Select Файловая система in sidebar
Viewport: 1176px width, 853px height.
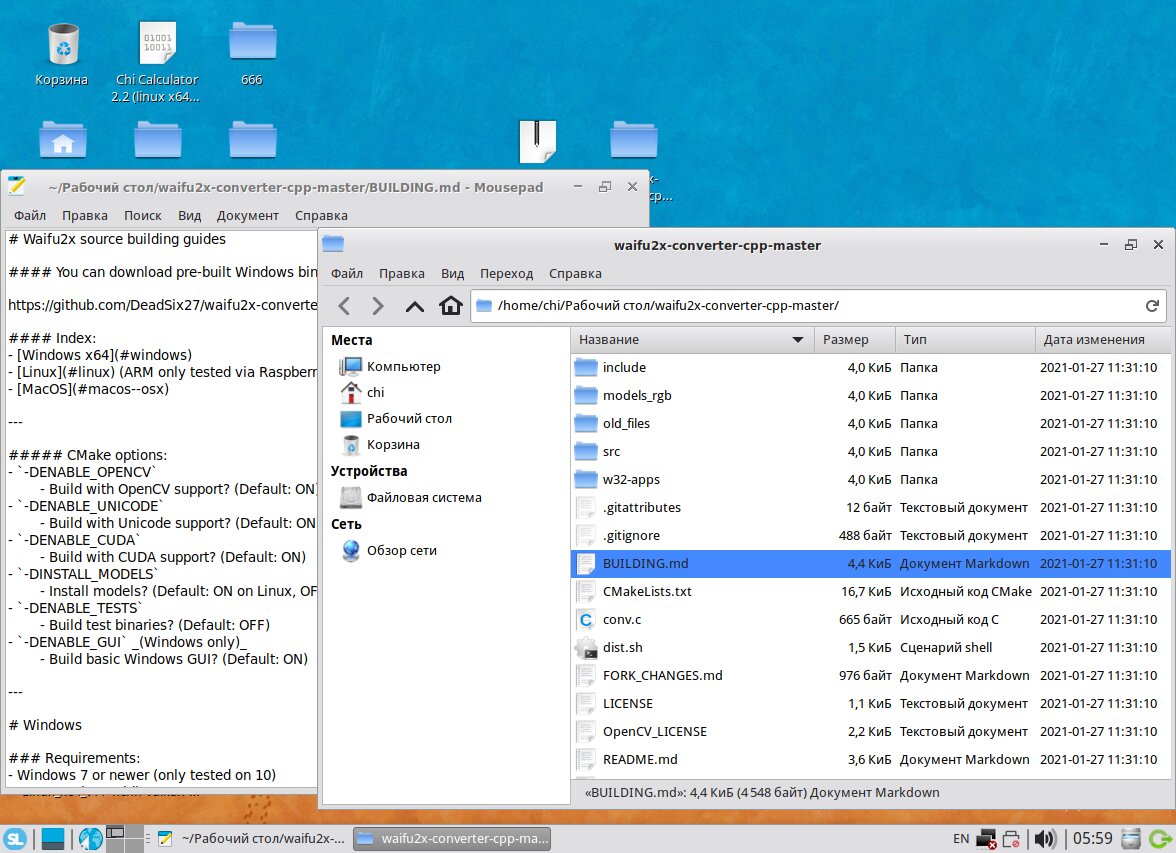click(x=423, y=498)
